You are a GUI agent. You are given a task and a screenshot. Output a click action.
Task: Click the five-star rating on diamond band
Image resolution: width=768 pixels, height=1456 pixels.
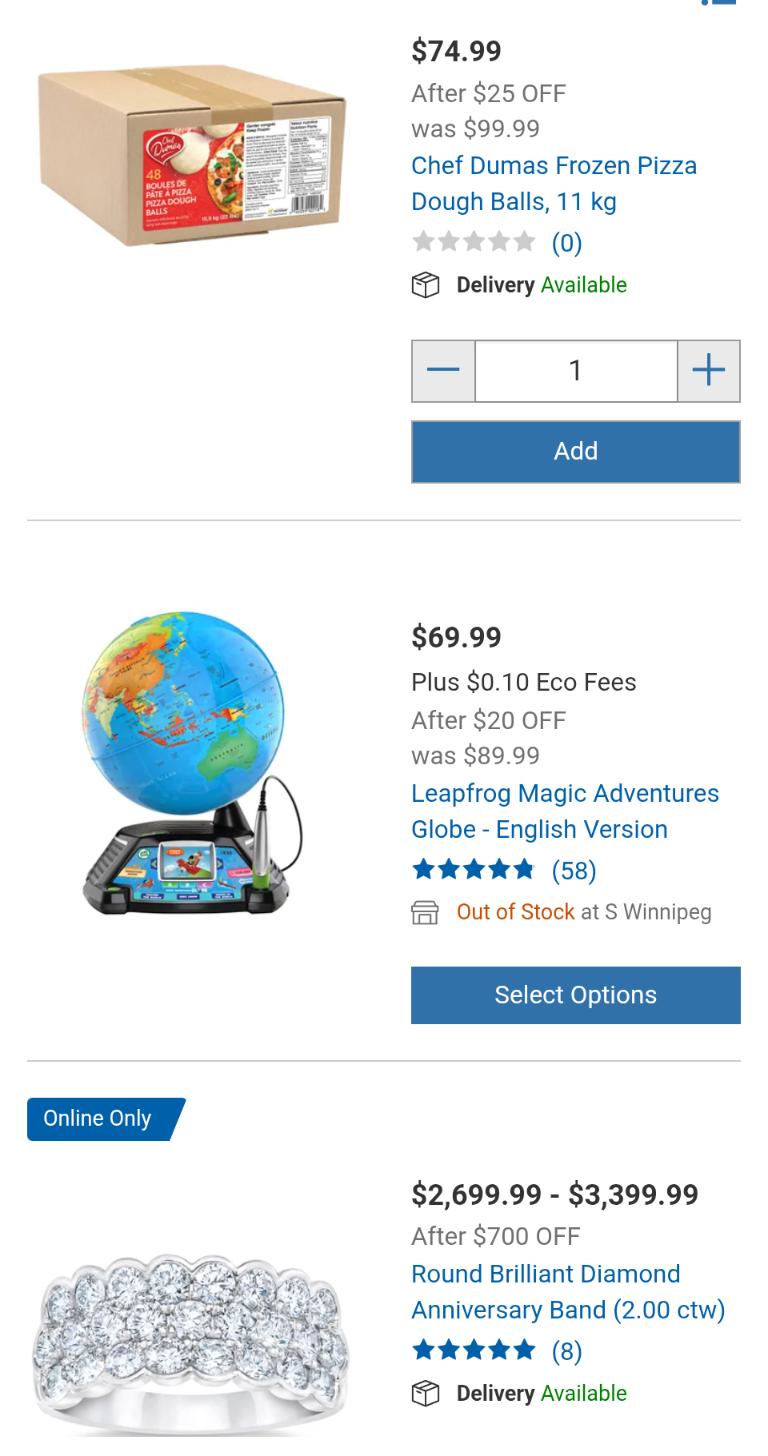click(474, 1351)
